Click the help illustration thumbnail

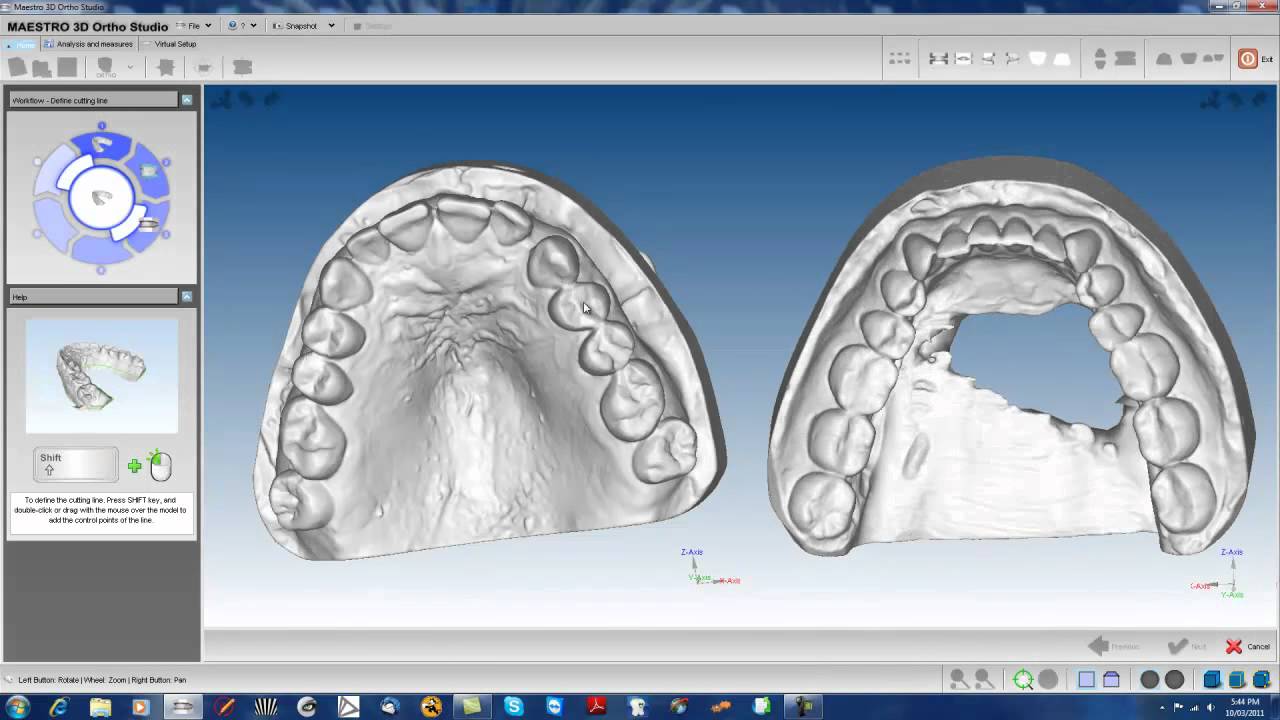(102, 376)
